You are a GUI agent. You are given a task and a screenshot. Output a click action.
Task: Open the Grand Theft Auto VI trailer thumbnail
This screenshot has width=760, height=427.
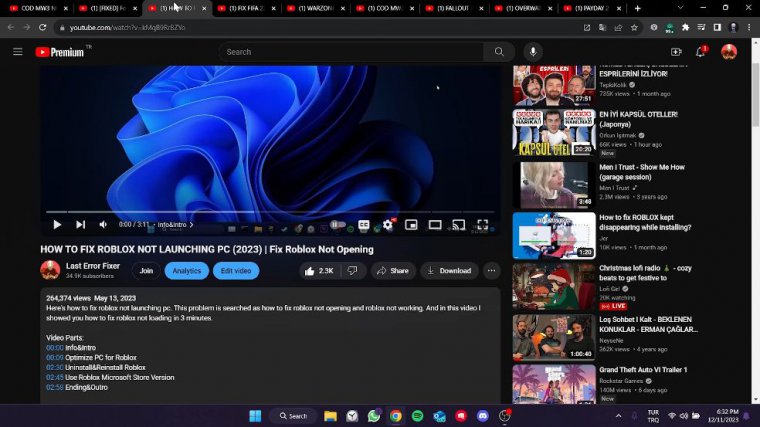pyautogui.click(x=553, y=383)
